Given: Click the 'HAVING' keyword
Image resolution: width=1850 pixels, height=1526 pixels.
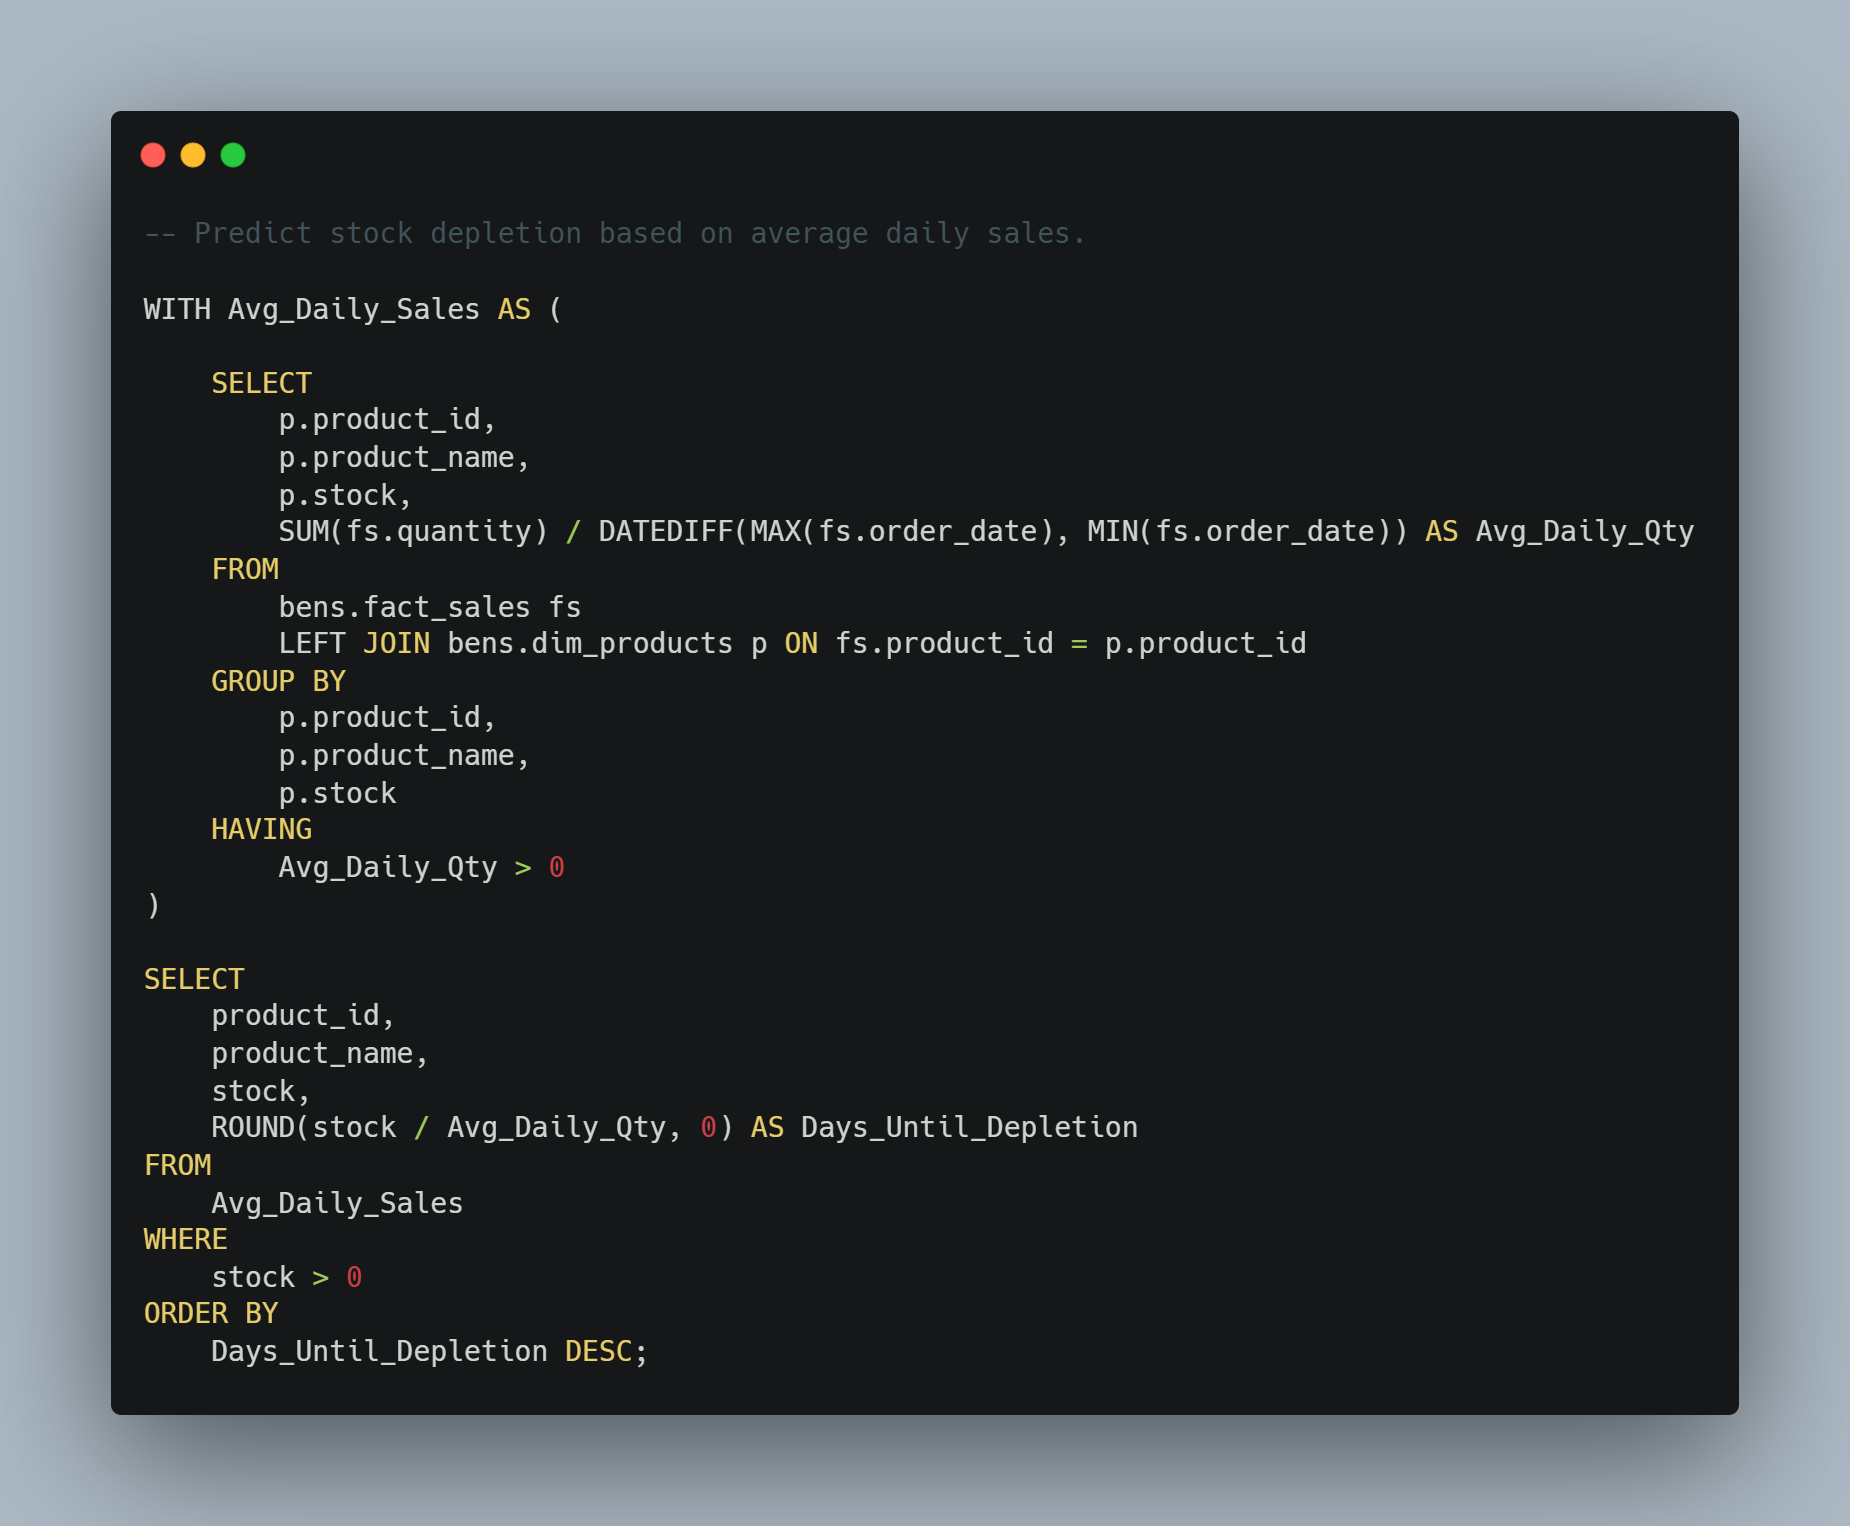Looking at the screenshot, I should coord(261,829).
